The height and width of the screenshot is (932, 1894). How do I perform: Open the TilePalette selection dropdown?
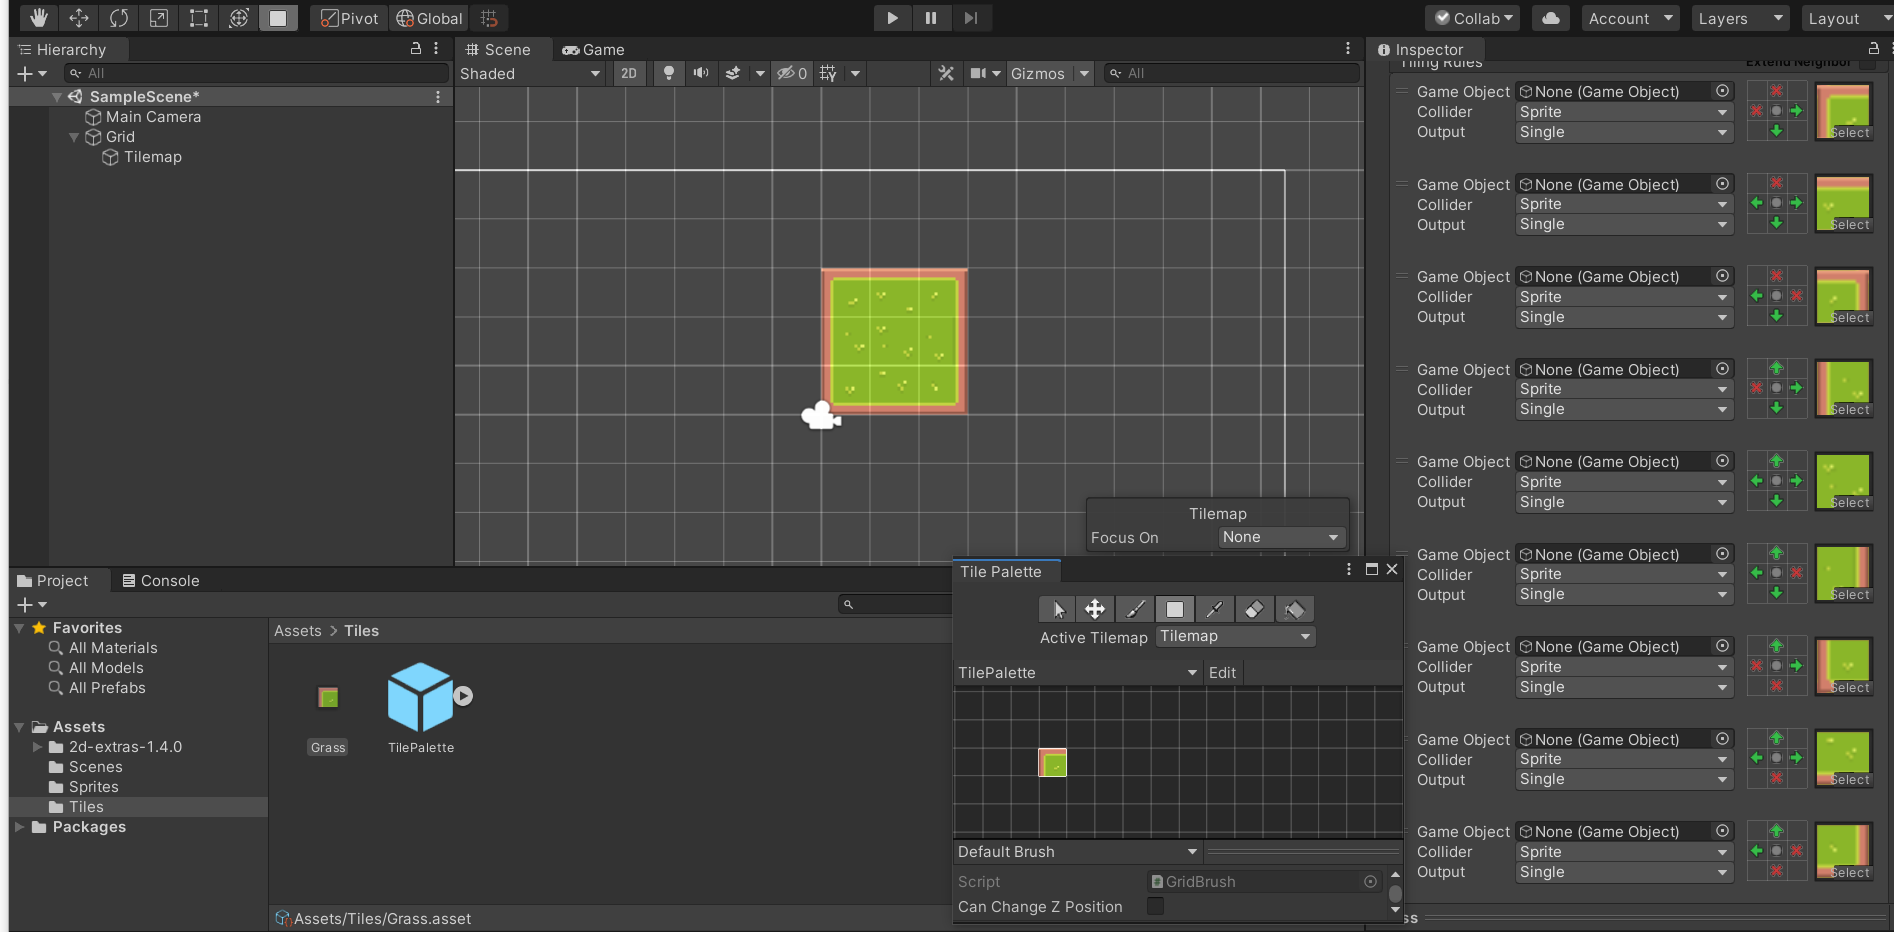click(x=1078, y=673)
